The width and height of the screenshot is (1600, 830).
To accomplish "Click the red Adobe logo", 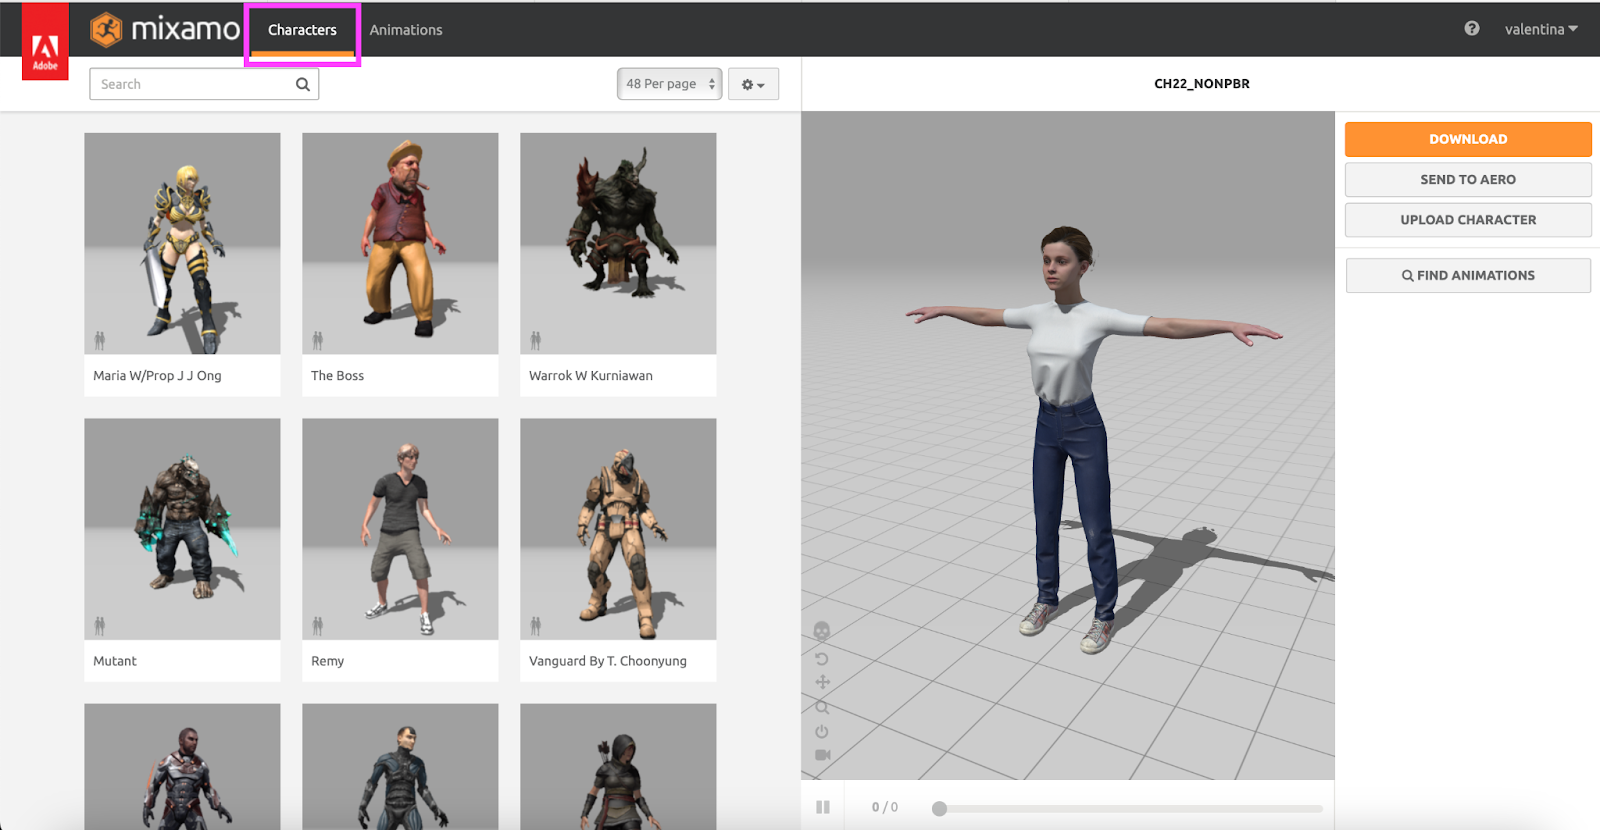I will point(45,41).
